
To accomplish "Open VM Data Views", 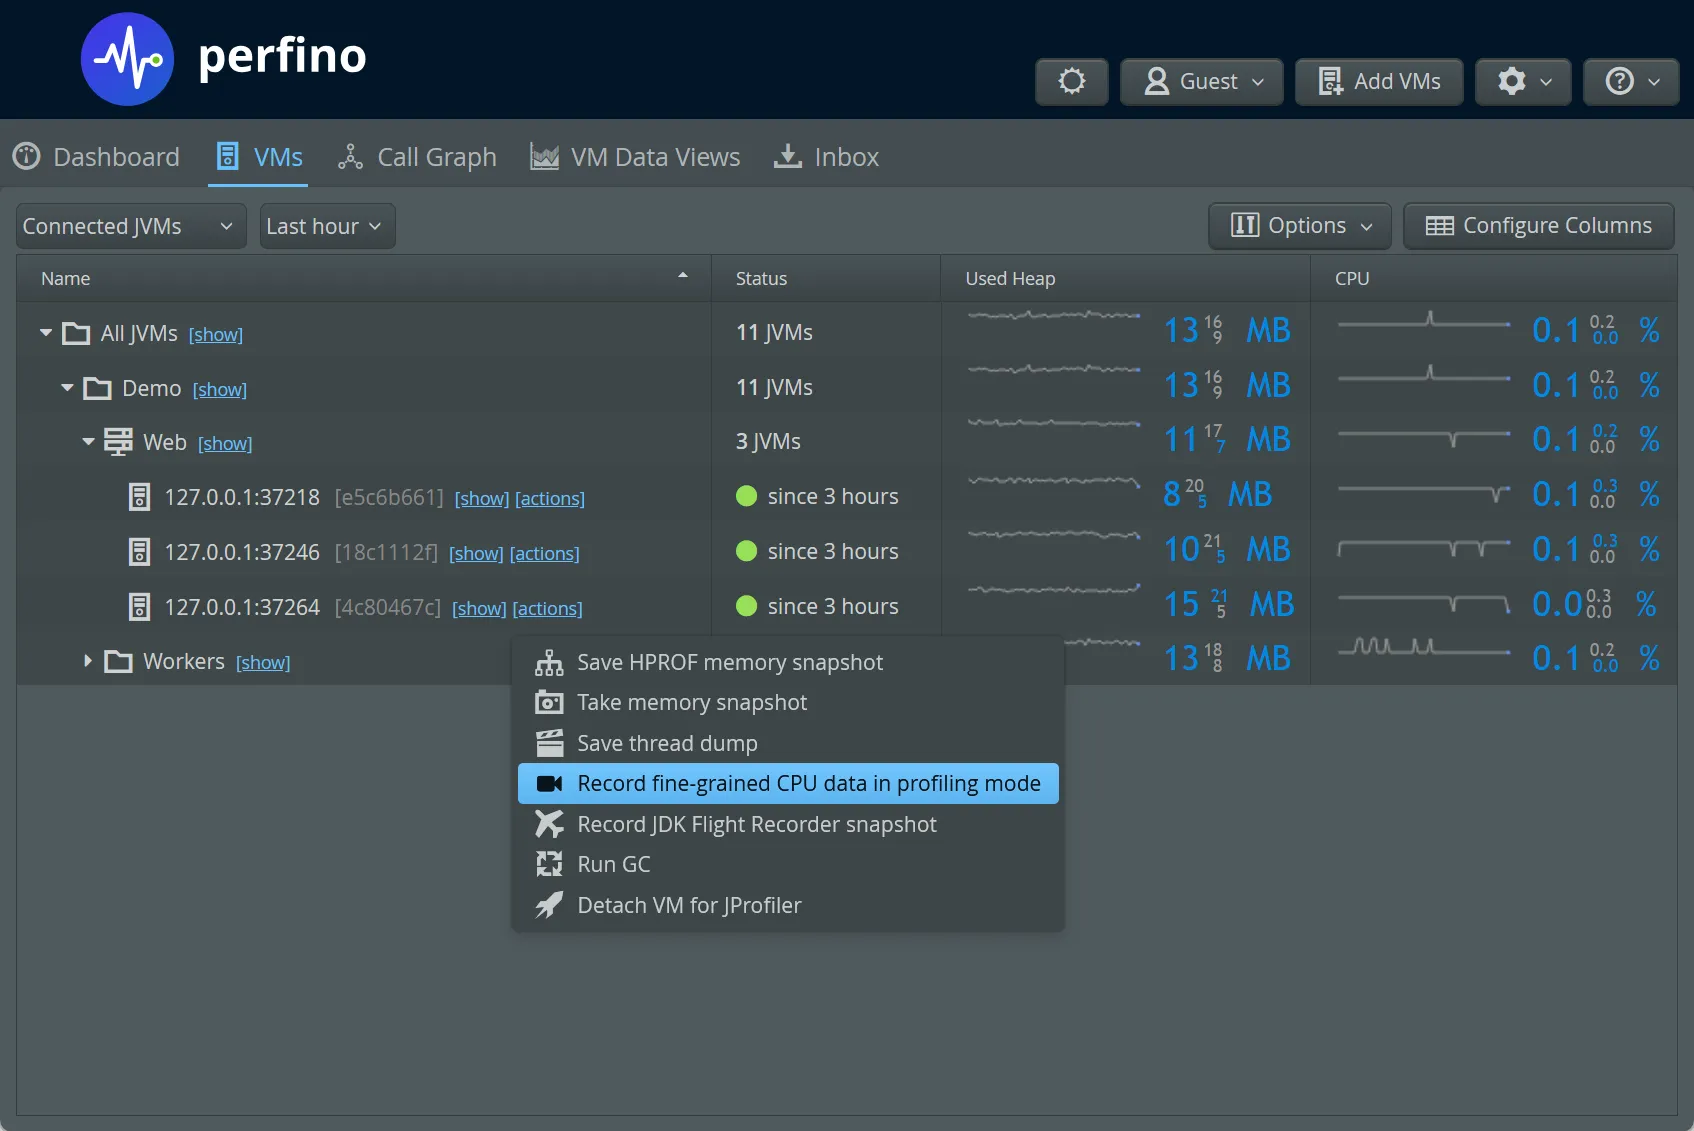I will [x=635, y=157].
